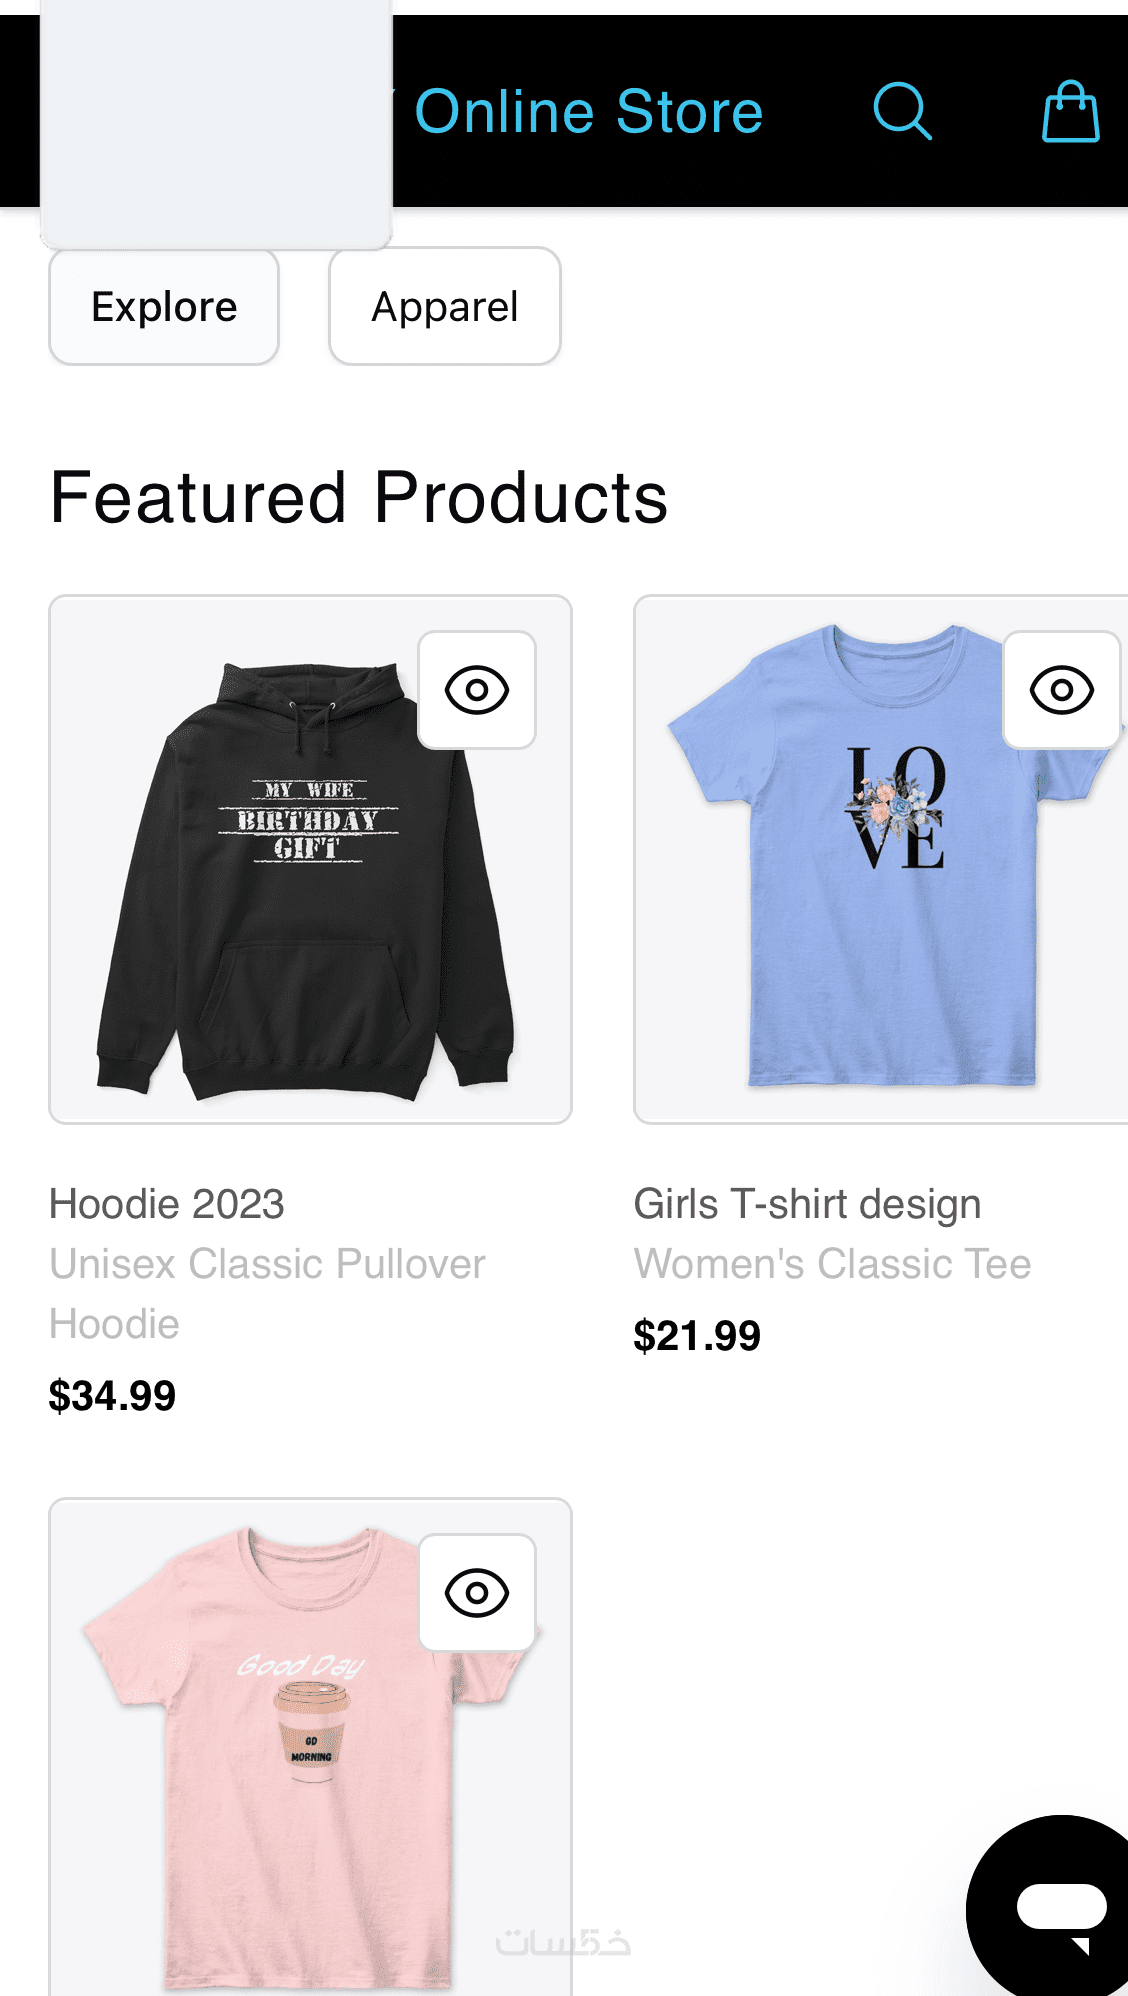
Task: Click the $34.99 hoodie price
Action: pos(112,1396)
